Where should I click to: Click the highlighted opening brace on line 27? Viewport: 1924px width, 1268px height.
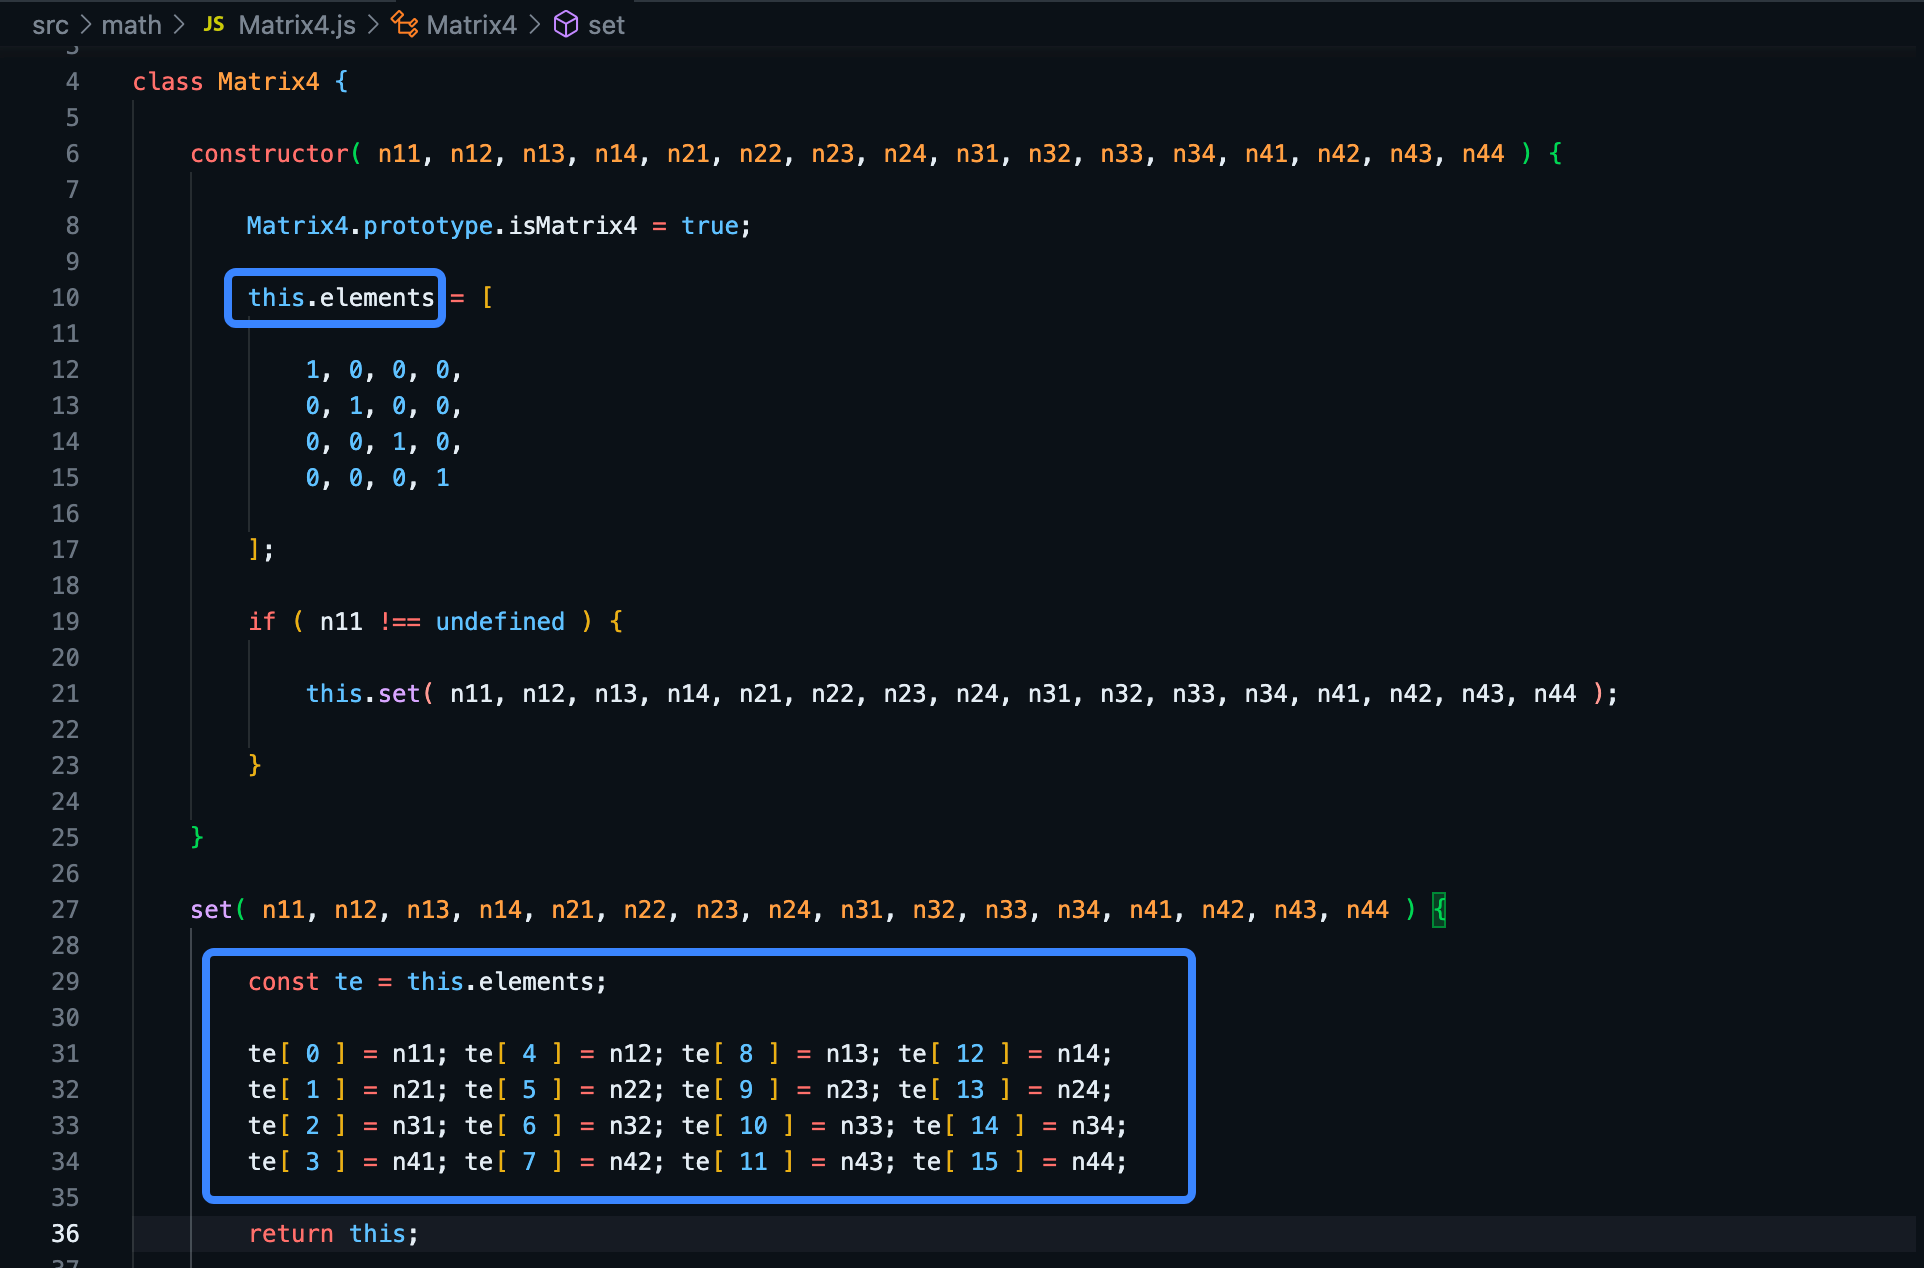(x=1439, y=910)
